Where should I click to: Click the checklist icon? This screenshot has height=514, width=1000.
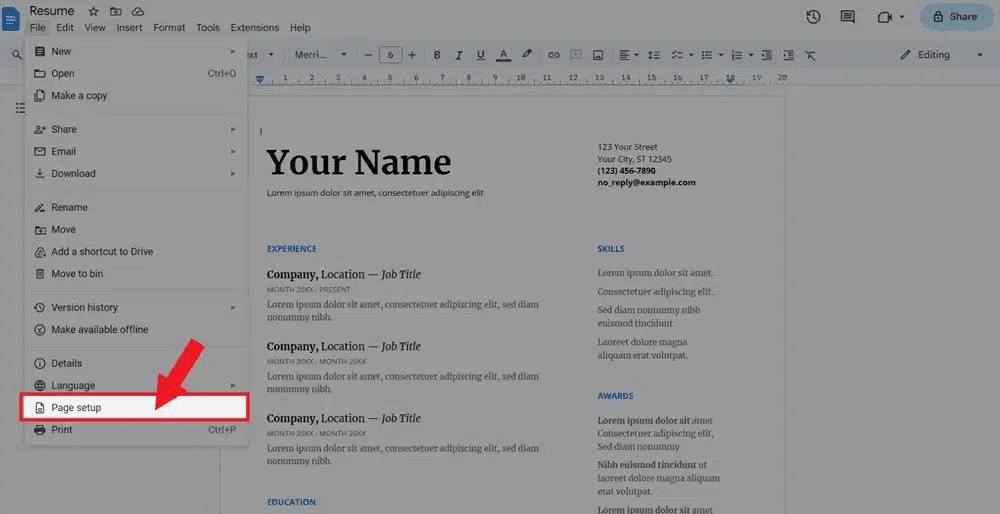click(677, 55)
